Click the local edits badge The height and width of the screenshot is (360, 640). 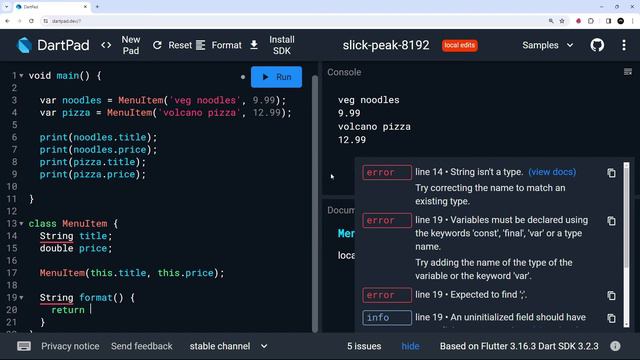click(x=460, y=45)
